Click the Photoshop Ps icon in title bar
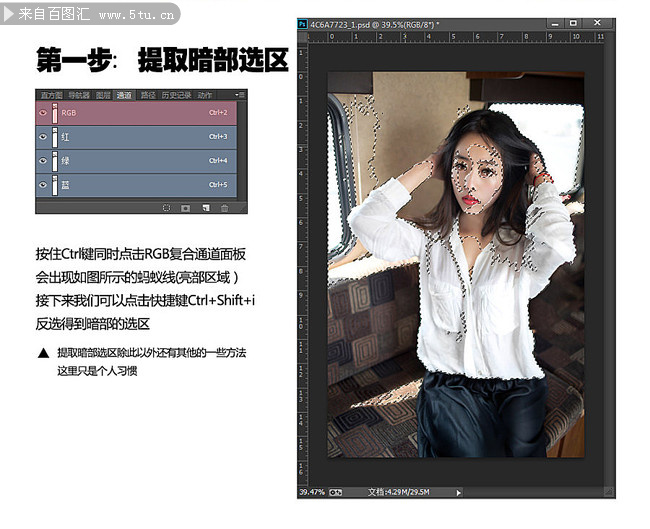The width and height of the screenshot is (650, 529). [303, 22]
